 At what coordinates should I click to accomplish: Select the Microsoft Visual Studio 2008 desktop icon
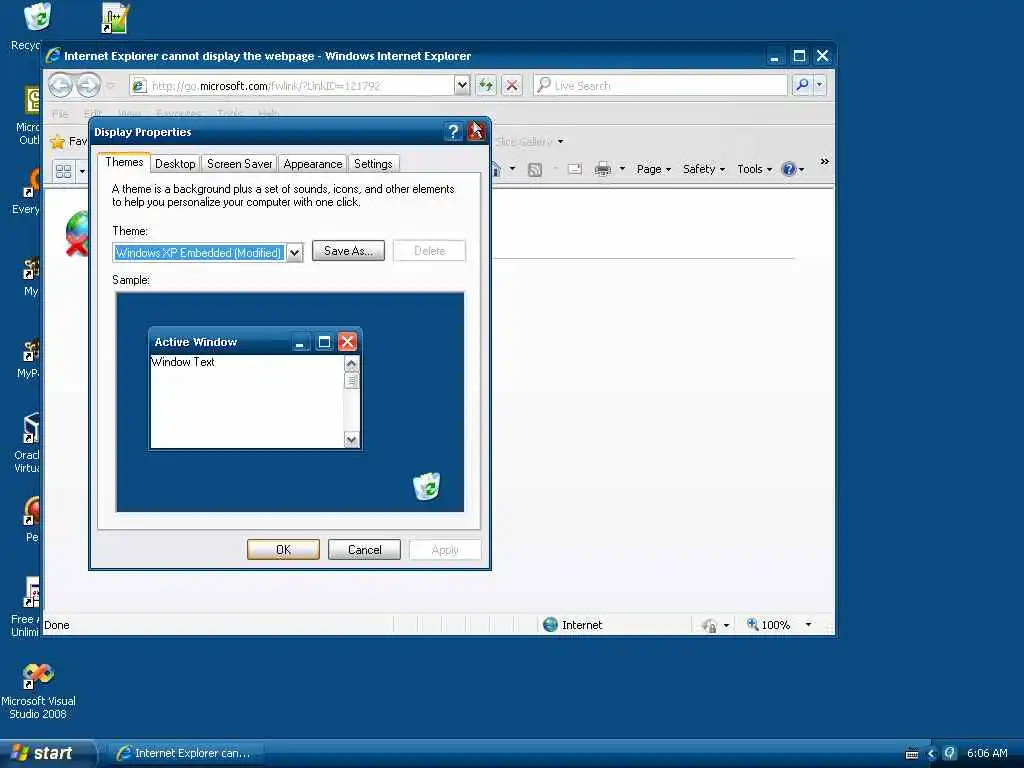coord(38,691)
